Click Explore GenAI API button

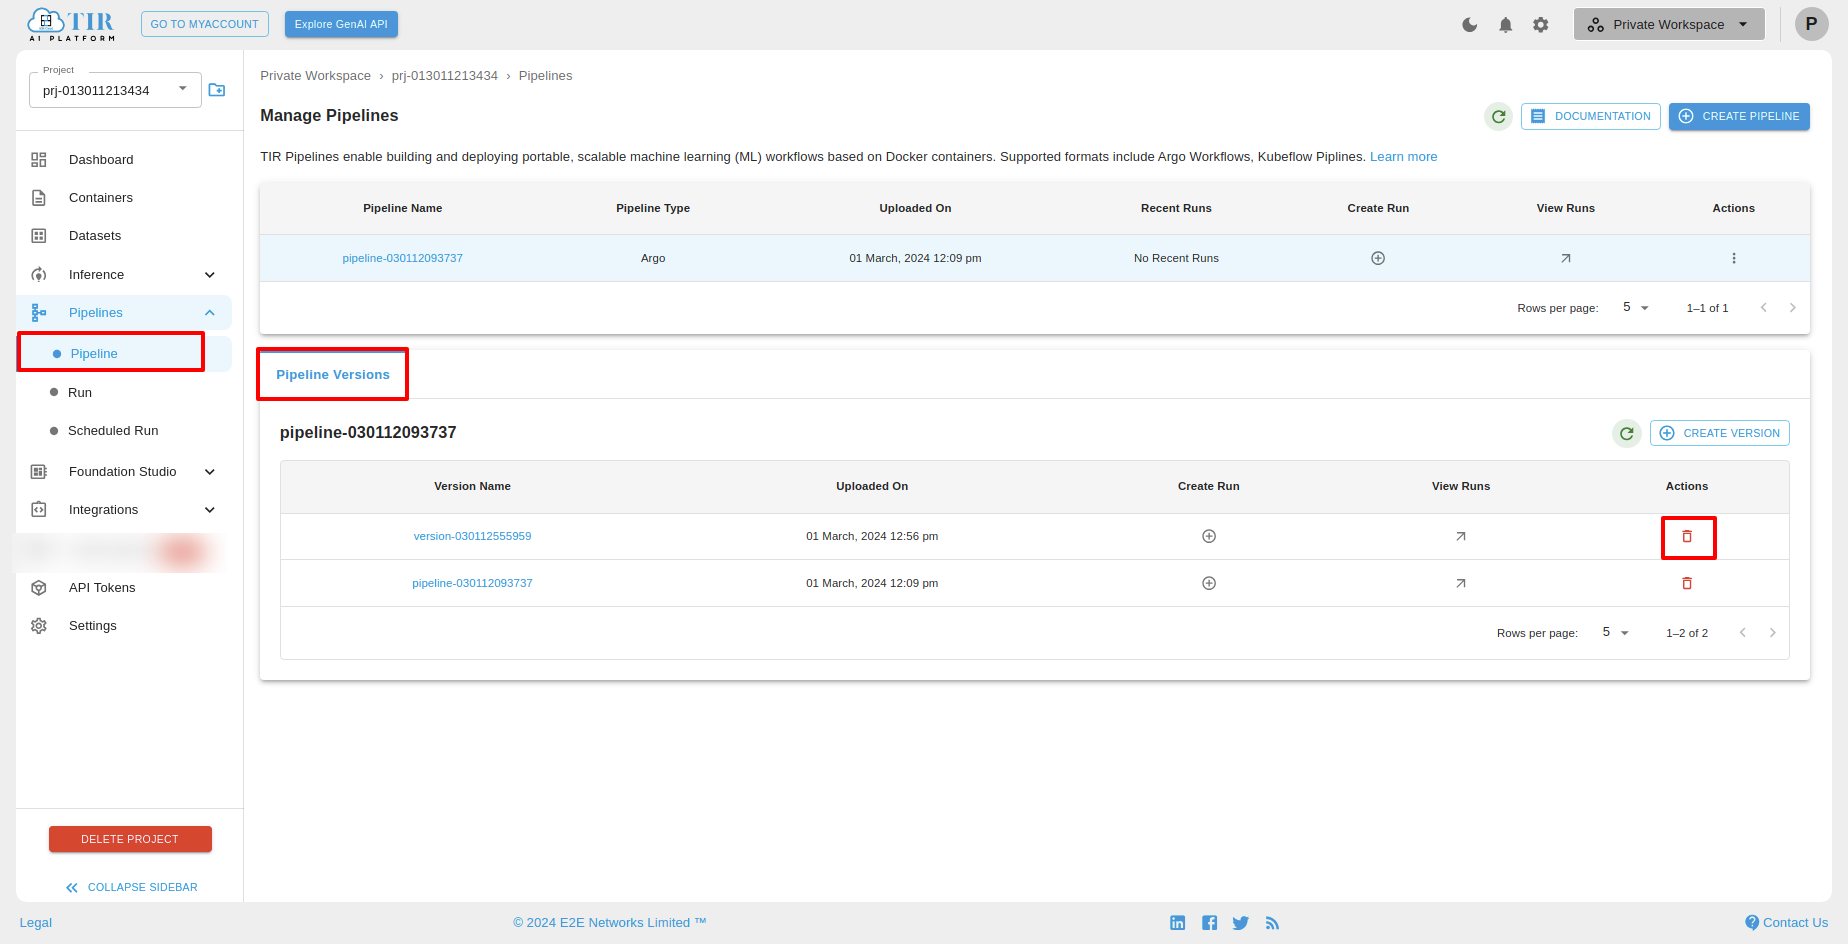341,24
